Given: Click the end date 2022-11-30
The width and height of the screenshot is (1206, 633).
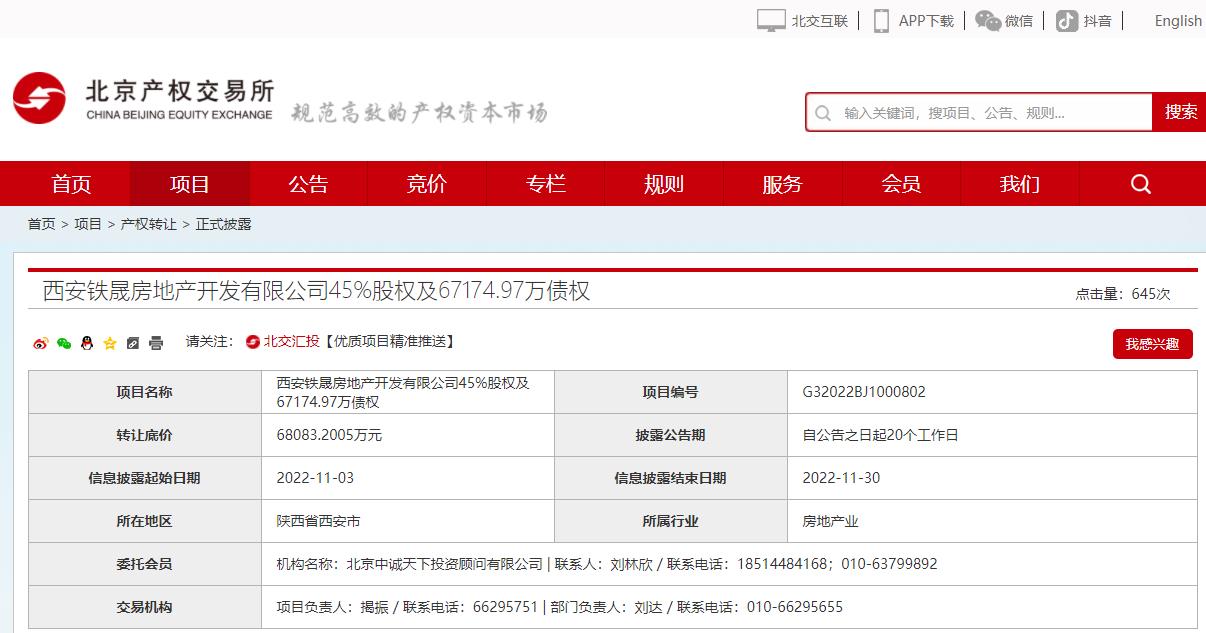Looking at the screenshot, I should [841, 478].
